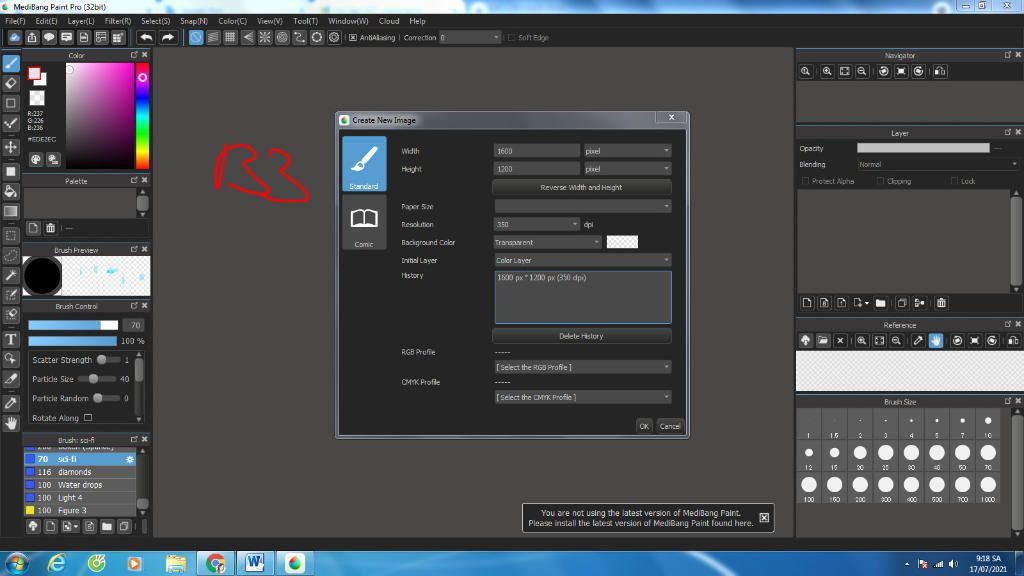Select the Move tool
This screenshot has height=576, width=1024.
[10, 147]
